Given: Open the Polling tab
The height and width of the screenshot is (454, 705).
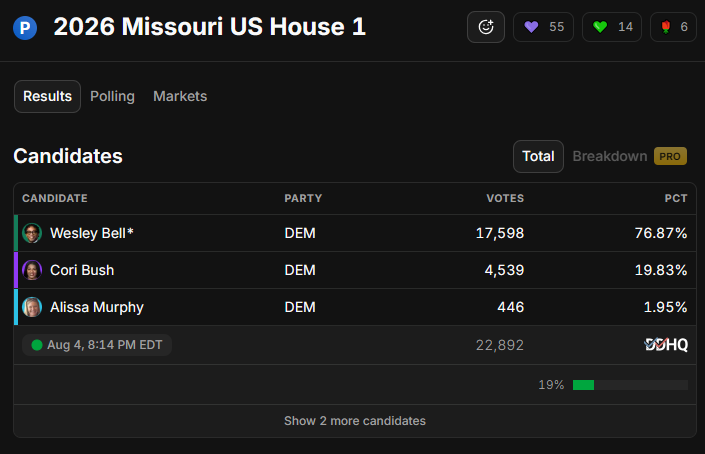Looking at the screenshot, I should pyautogui.click(x=112, y=96).
